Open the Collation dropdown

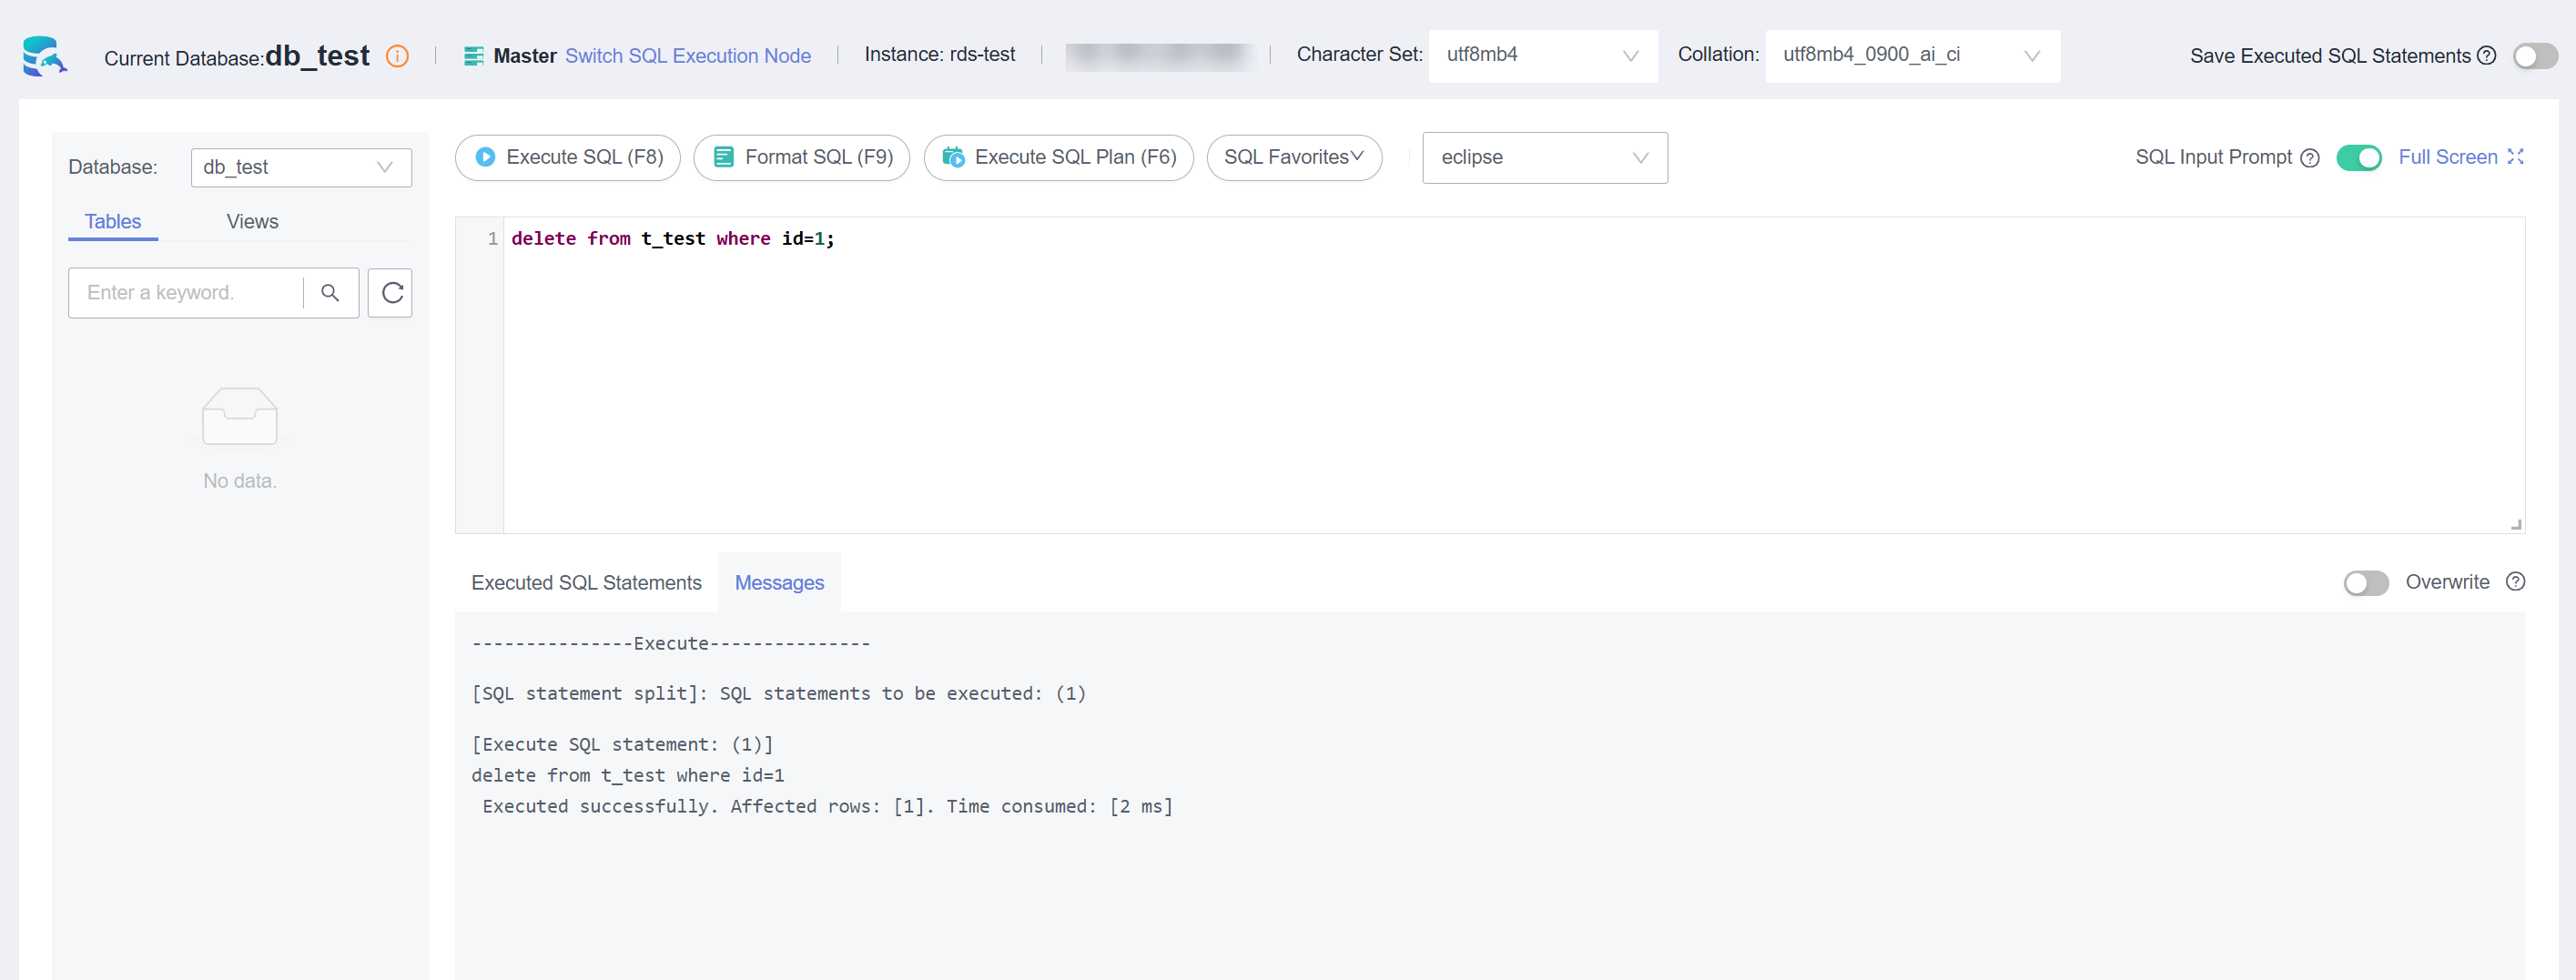pyautogui.click(x=1911, y=56)
